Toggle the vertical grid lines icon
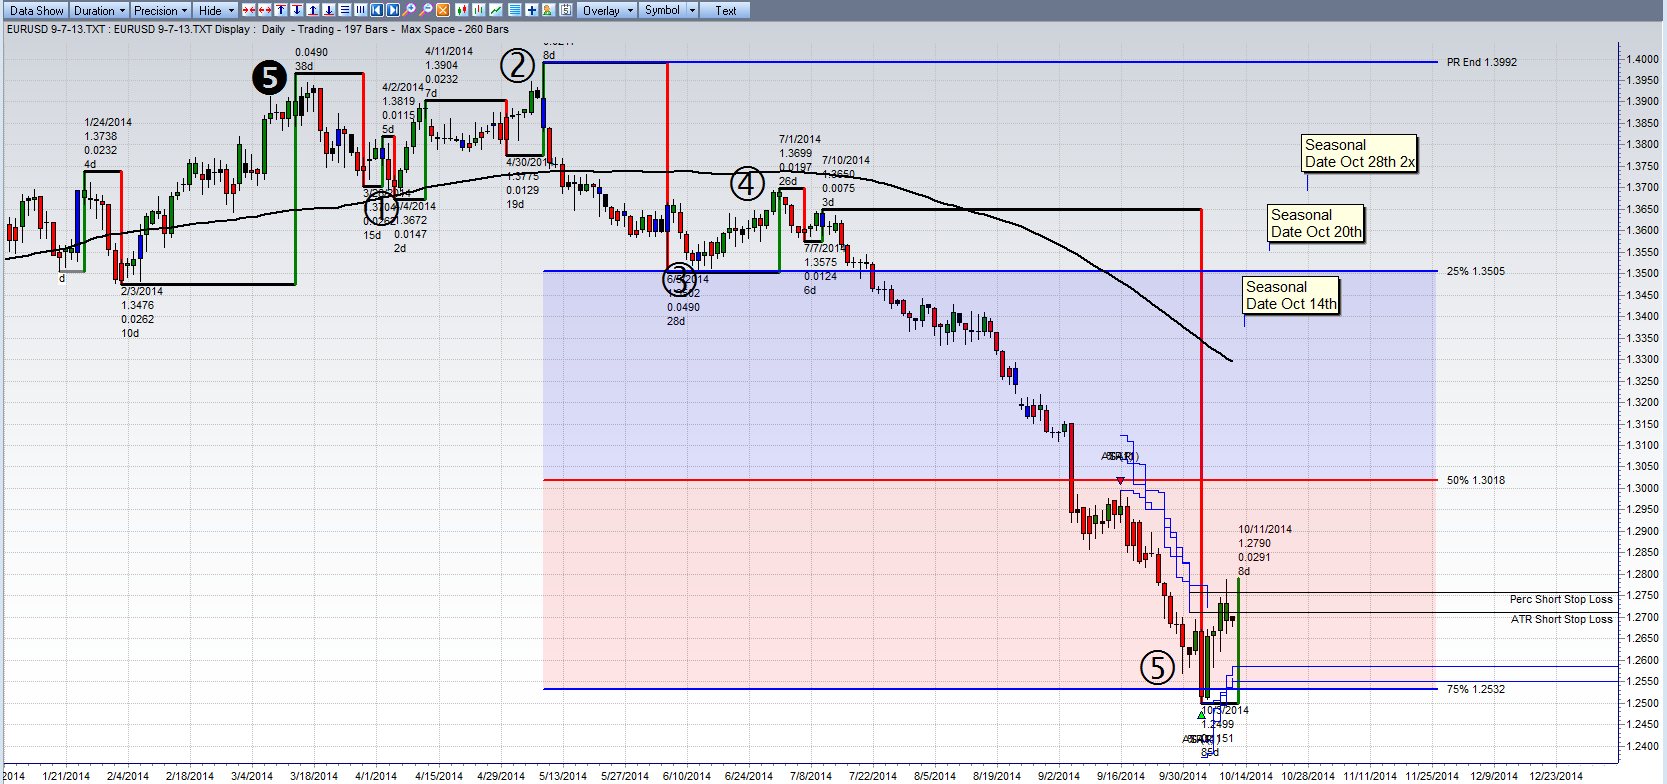 (361, 10)
